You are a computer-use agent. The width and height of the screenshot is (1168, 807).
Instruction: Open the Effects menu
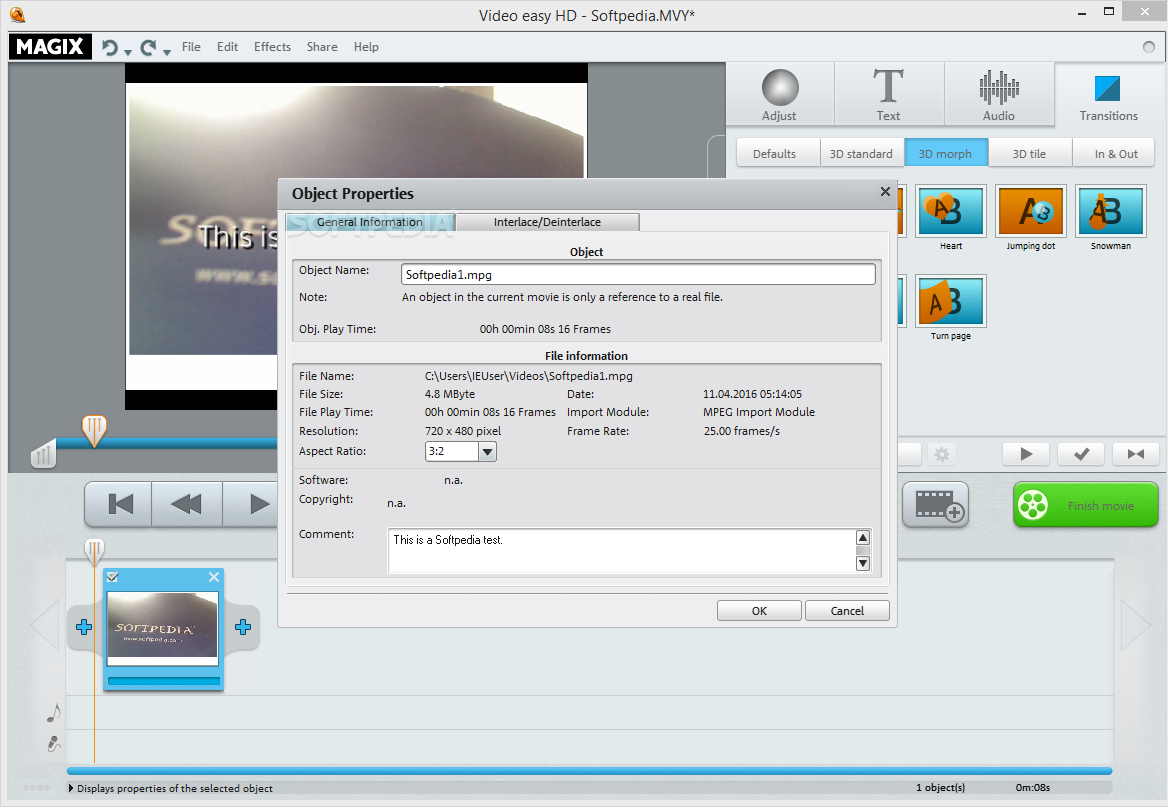(272, 47)
